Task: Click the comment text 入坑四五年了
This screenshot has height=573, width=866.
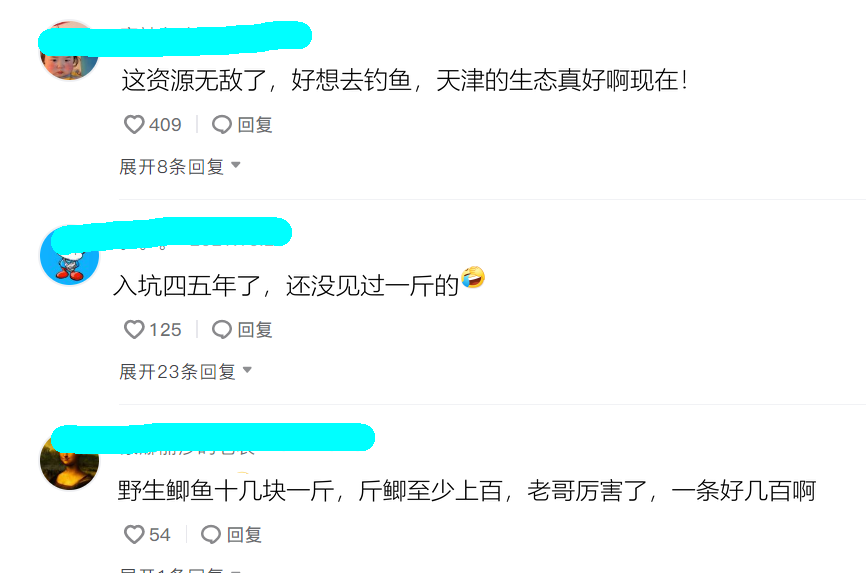Action: point(187,285)
